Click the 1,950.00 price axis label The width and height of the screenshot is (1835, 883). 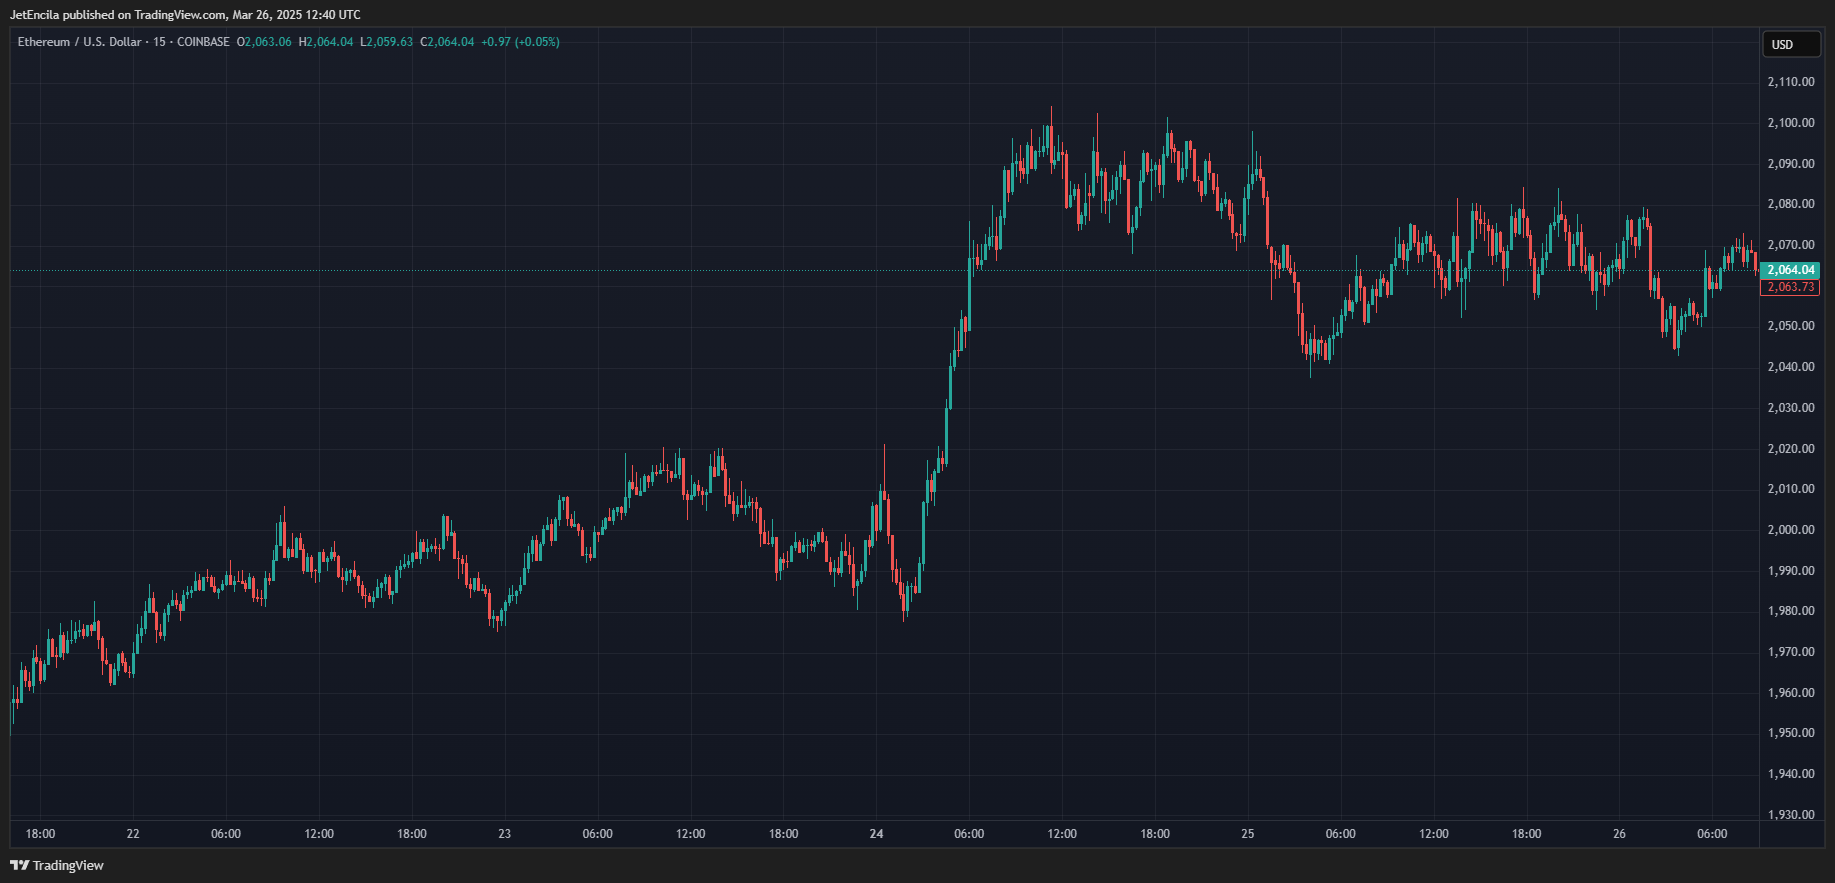(x=1791, y=733)
